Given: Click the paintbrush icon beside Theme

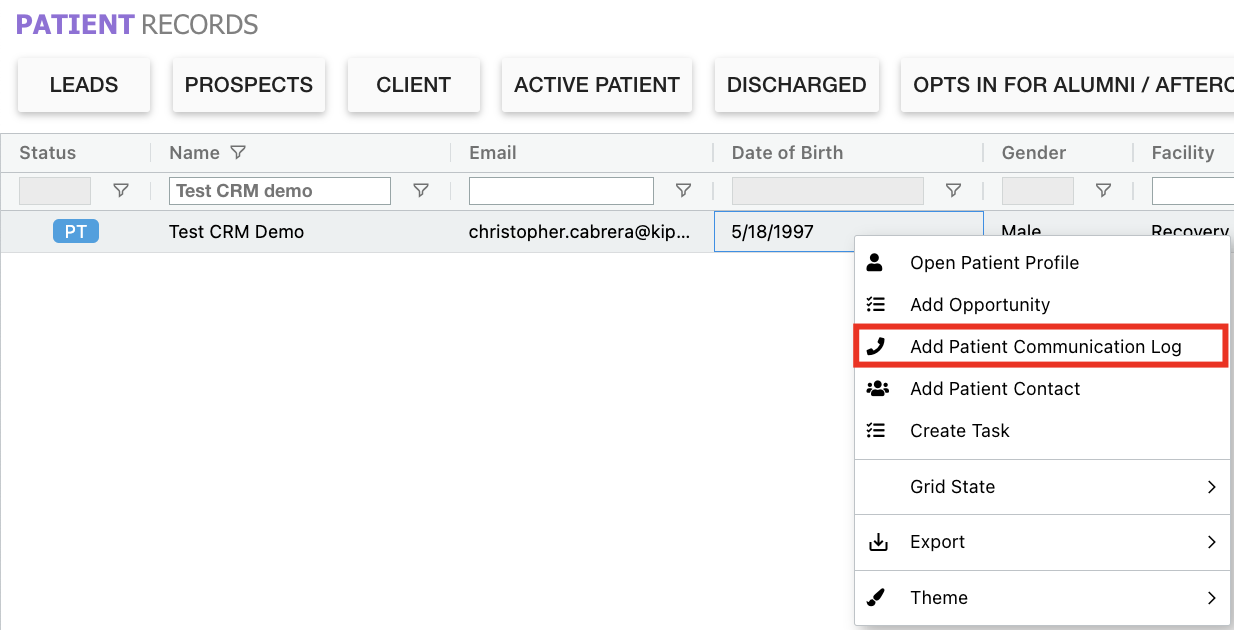Looking at the screenshot, I should coord(876,598).
